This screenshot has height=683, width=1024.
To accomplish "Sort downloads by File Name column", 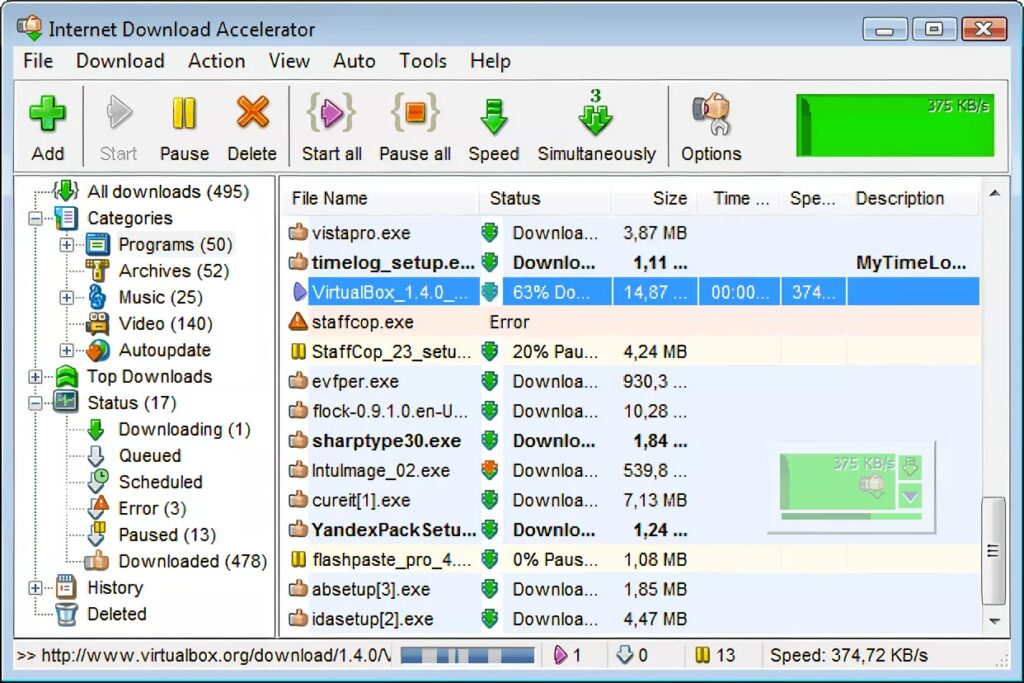I will pos(330,198).
